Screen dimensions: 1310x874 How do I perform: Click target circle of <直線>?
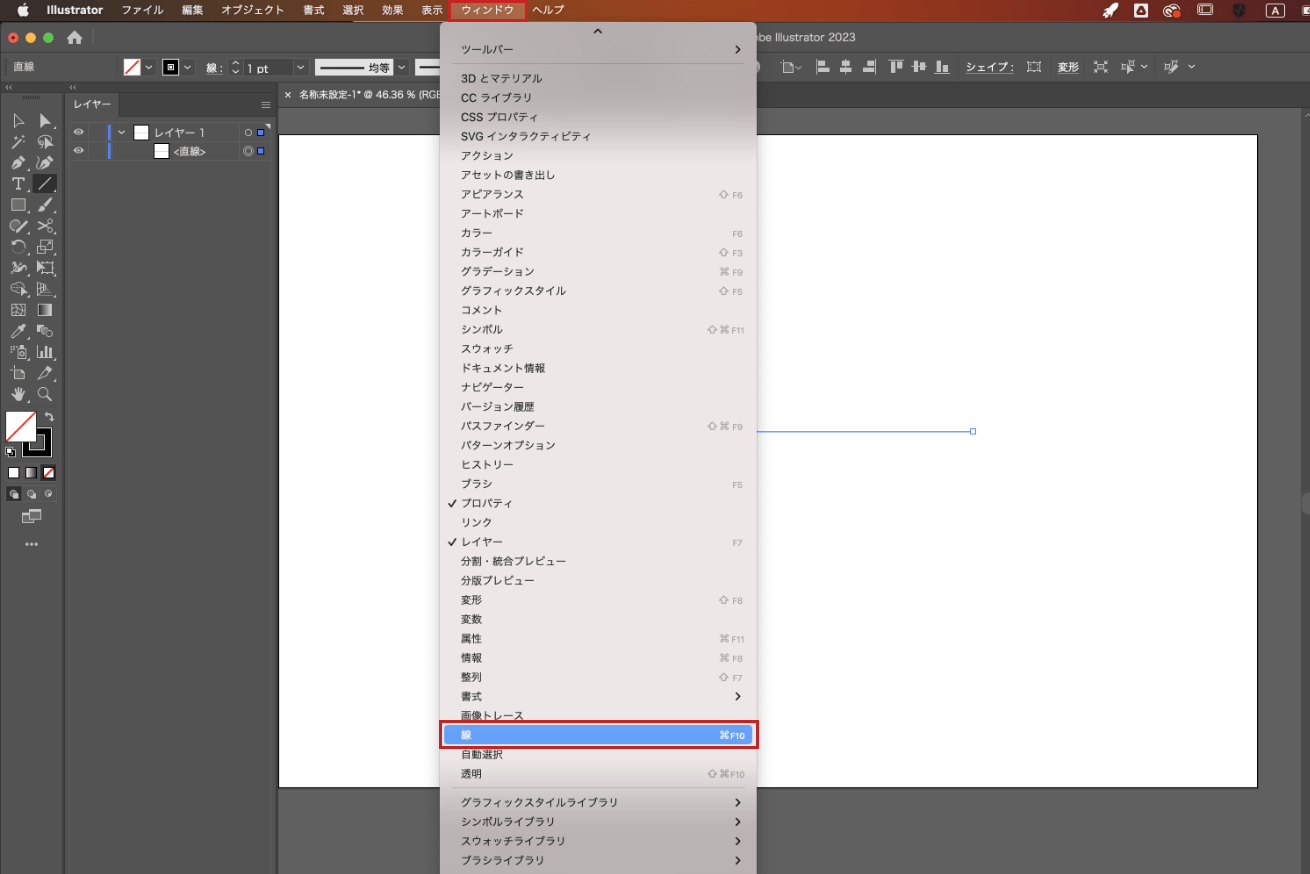click(248, 151)
